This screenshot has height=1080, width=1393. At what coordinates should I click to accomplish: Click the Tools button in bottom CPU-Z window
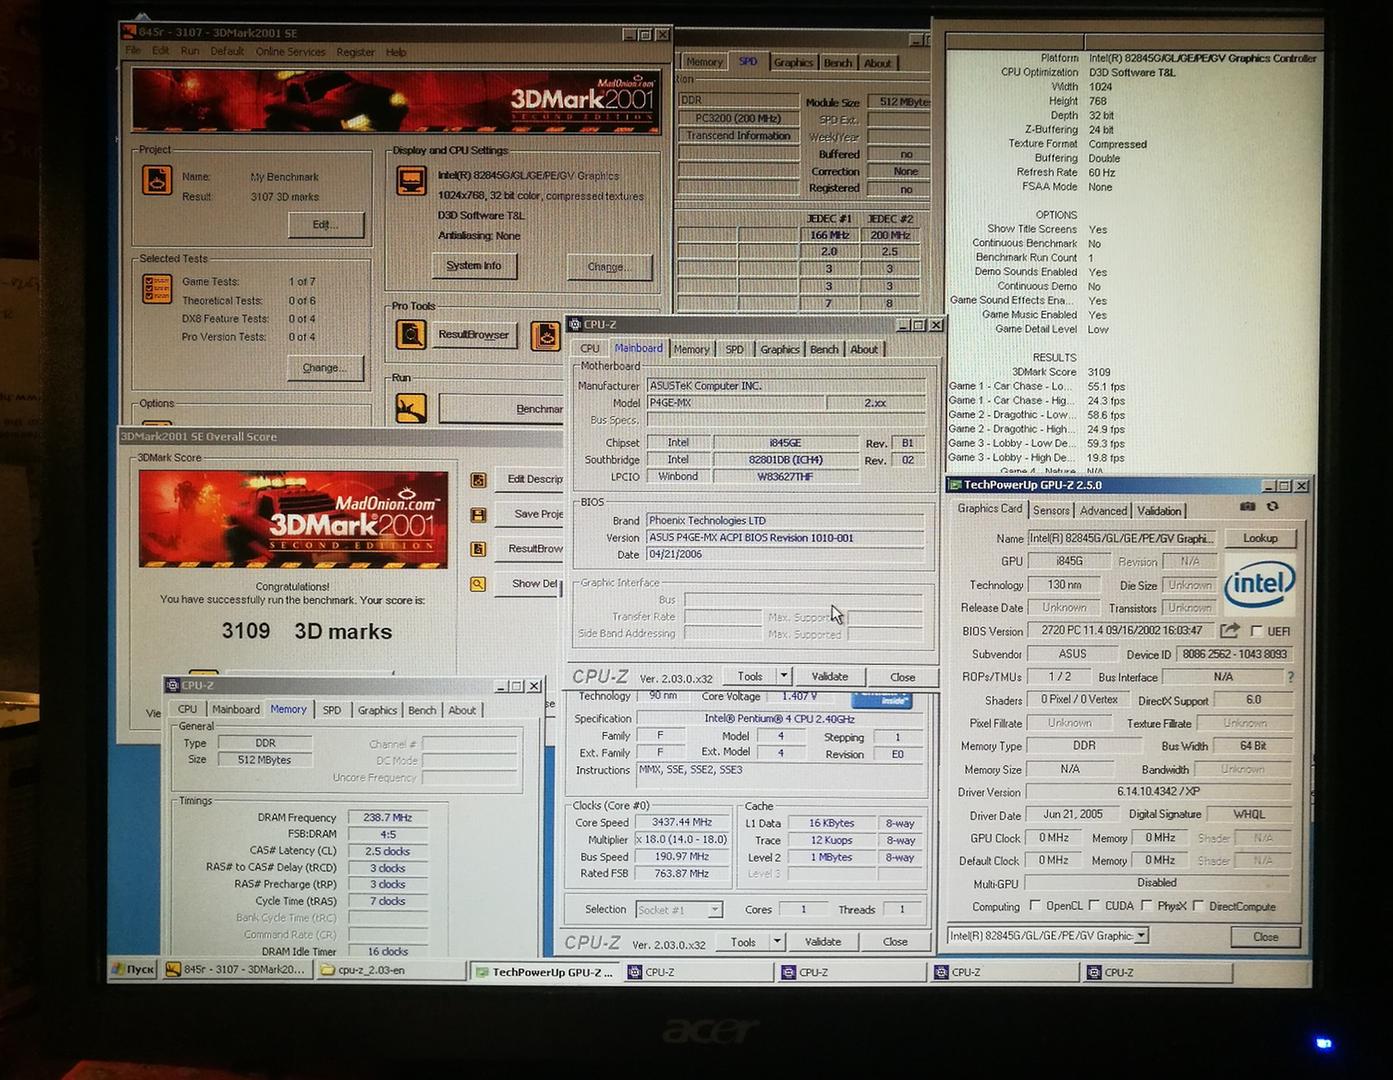pos(743,942)
